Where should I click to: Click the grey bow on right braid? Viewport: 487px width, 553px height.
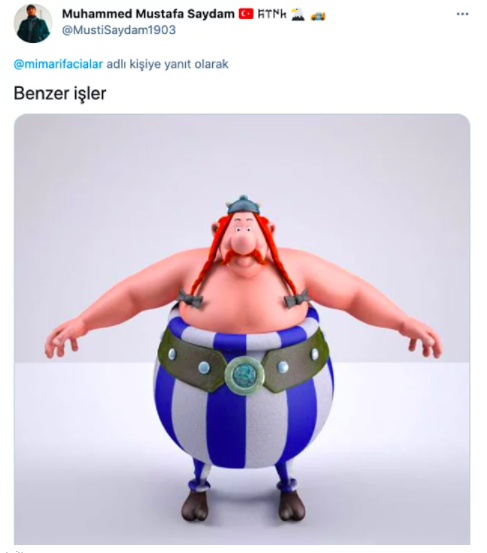[297, 299]
